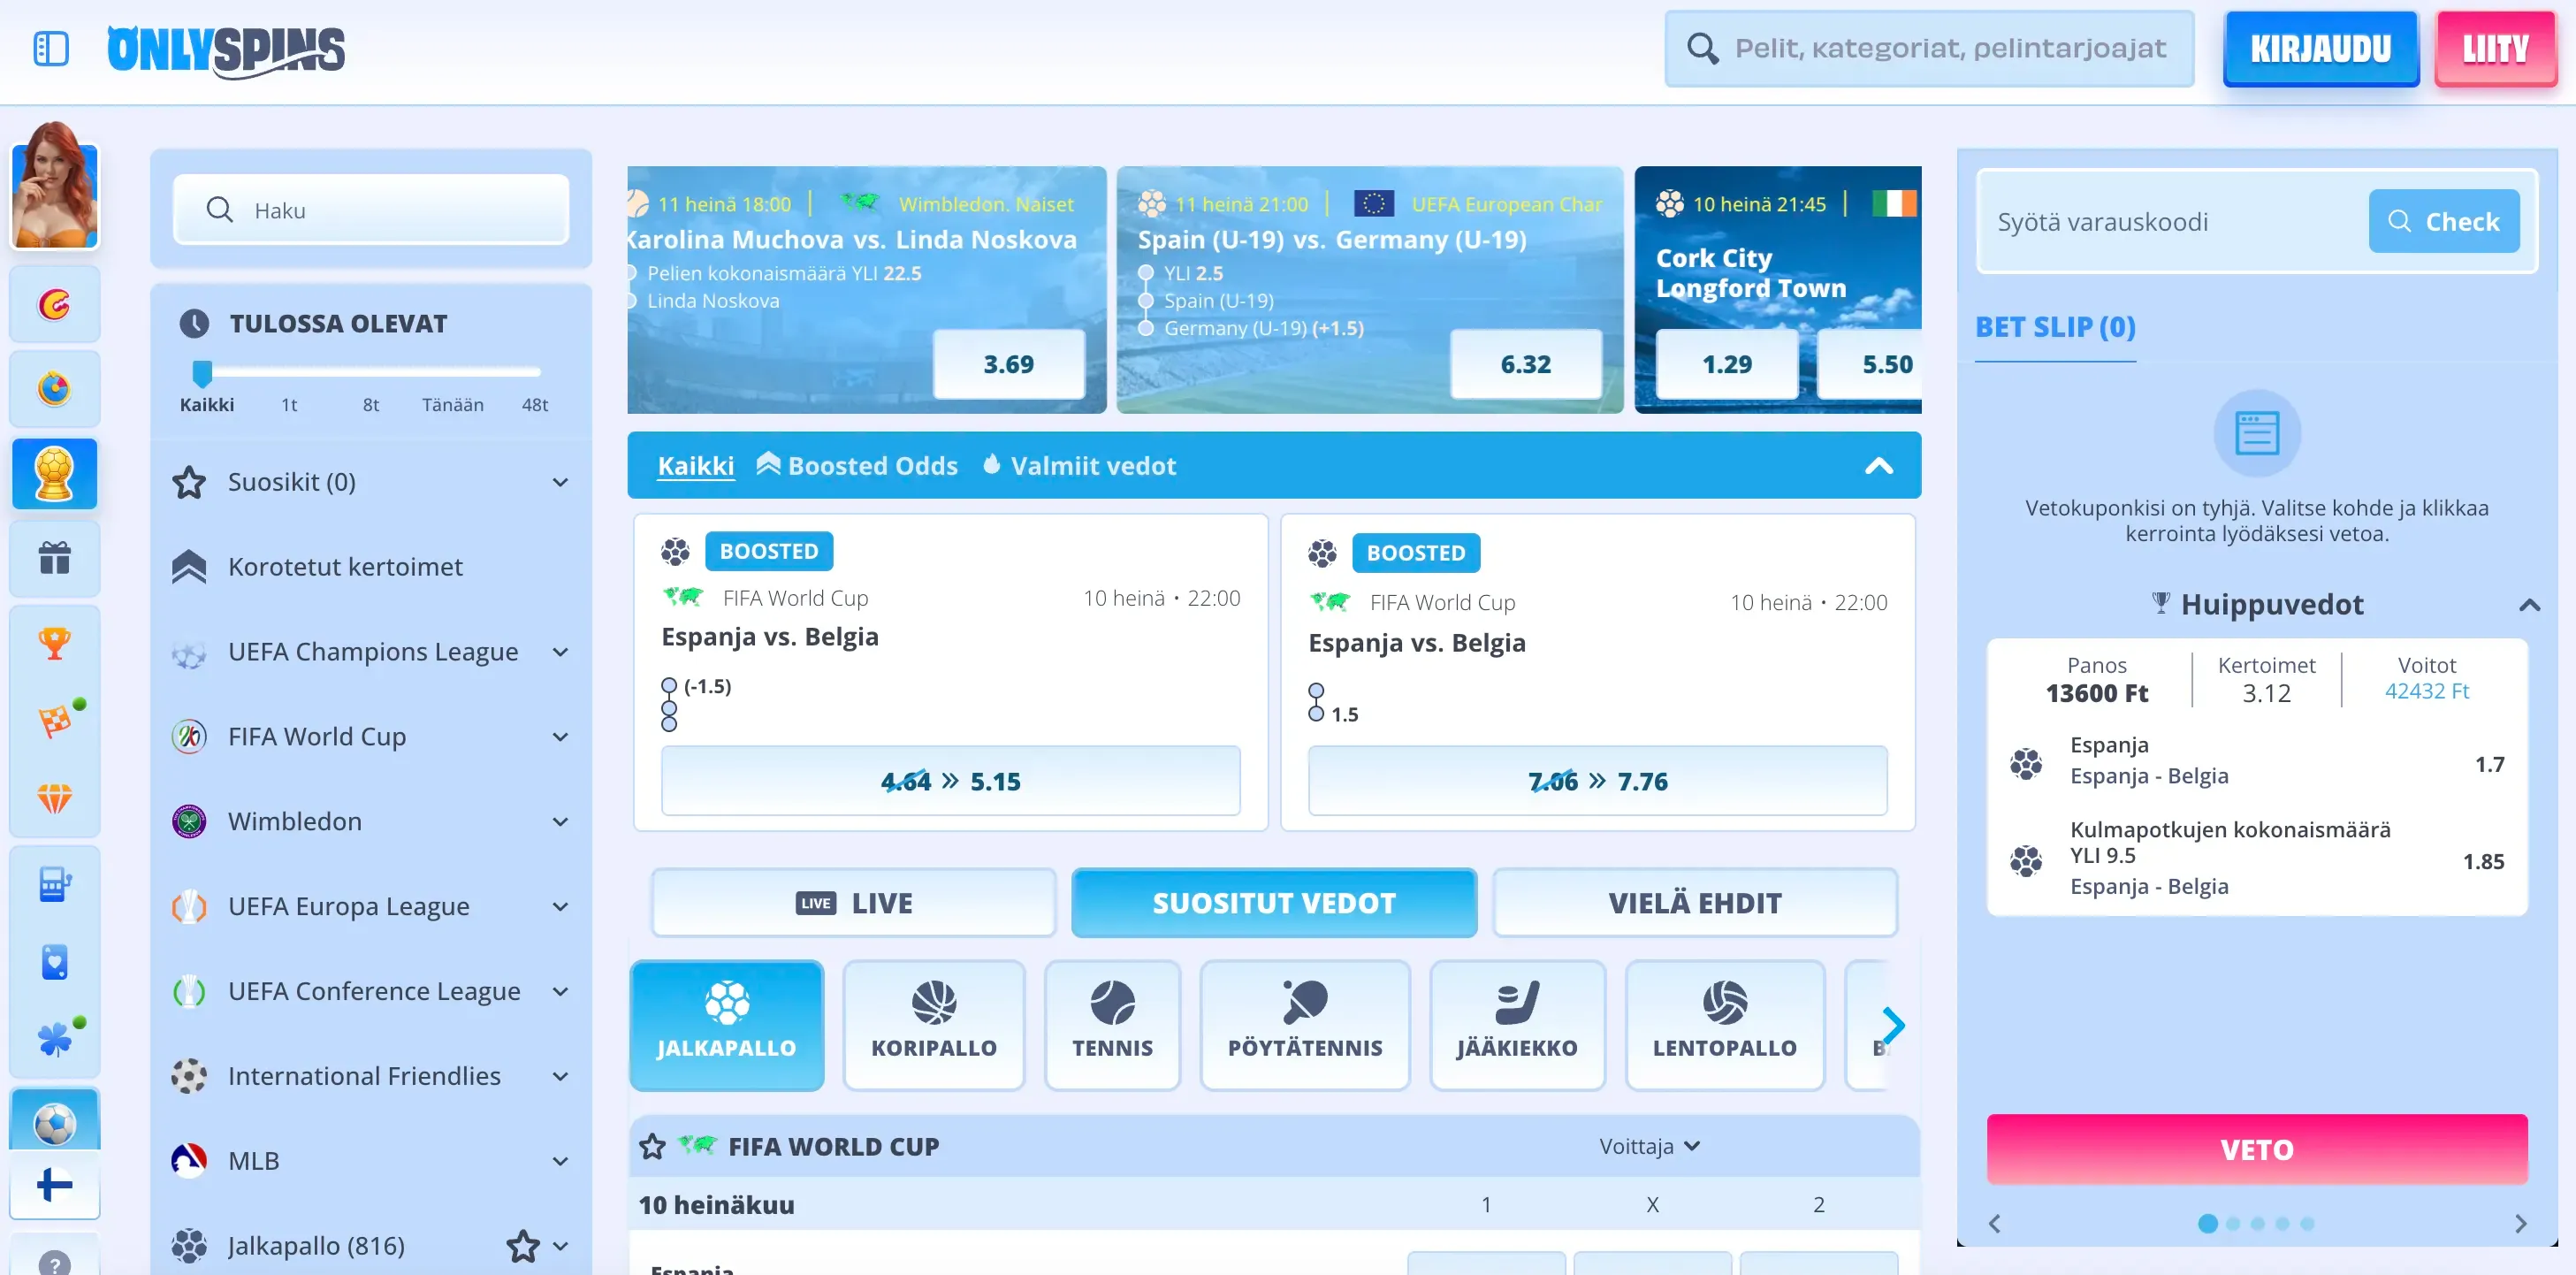2576x1275 pixels.
Task: Set upcoming filter slider to Tänään
Action: pos(453,405)
